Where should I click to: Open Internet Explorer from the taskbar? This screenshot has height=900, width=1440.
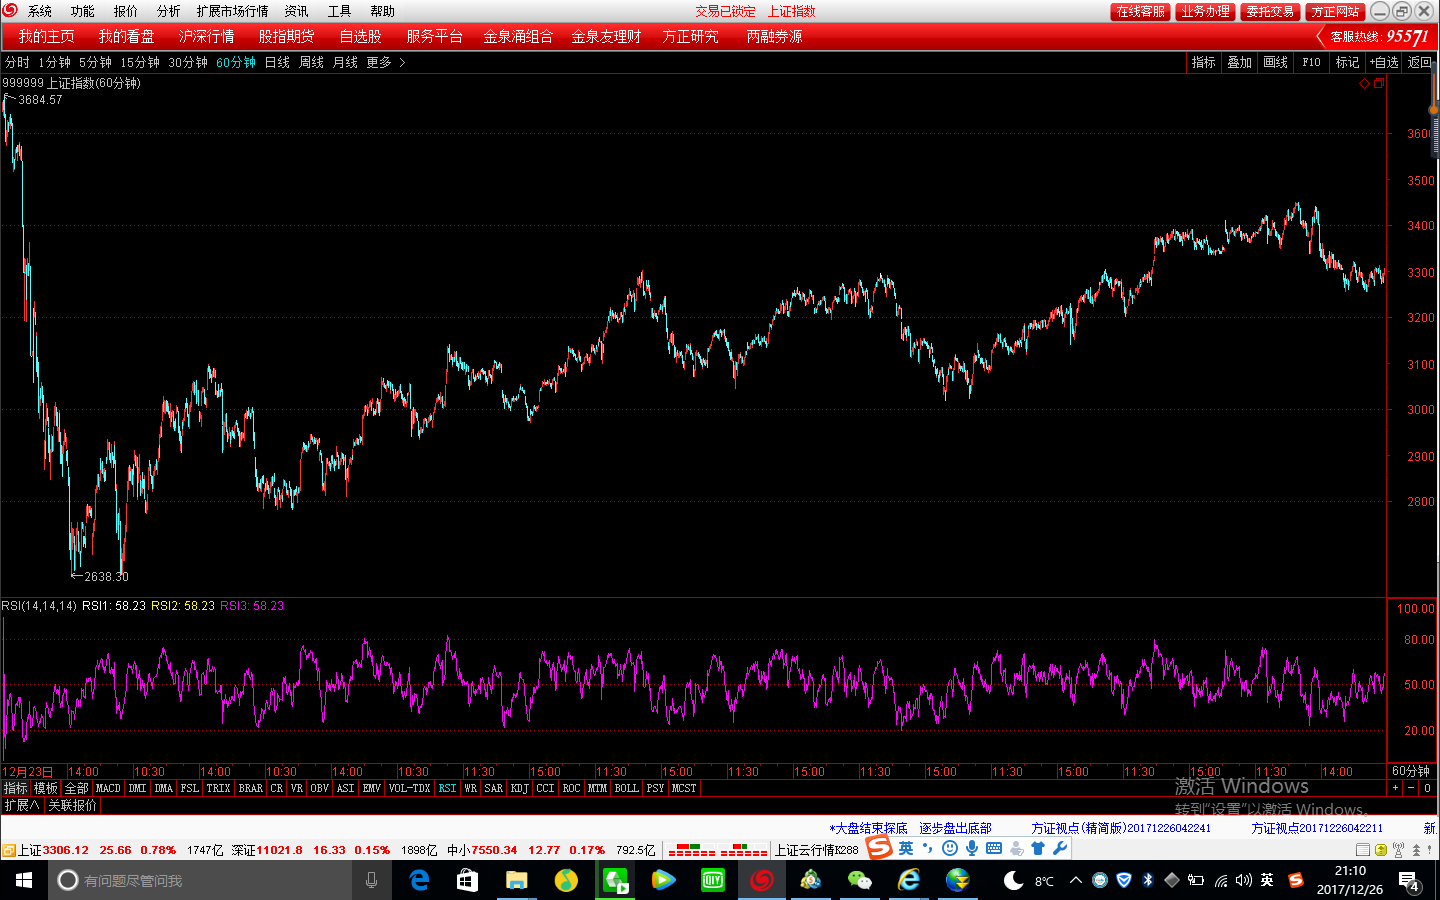908,880
